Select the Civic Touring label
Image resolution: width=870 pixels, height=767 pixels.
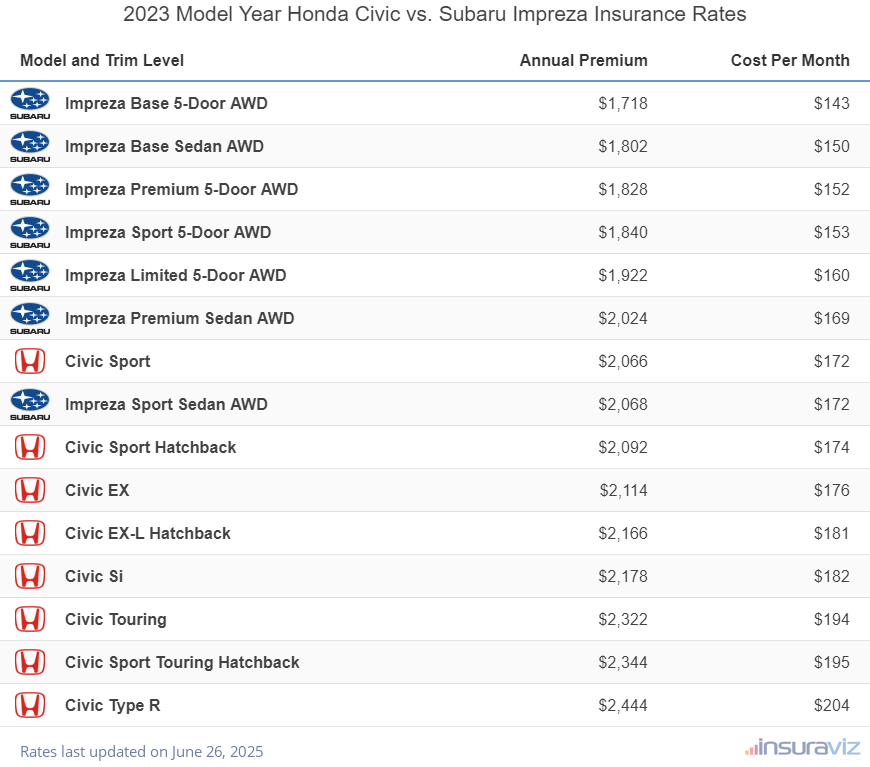pyautogui.click(x=115, y=619)
